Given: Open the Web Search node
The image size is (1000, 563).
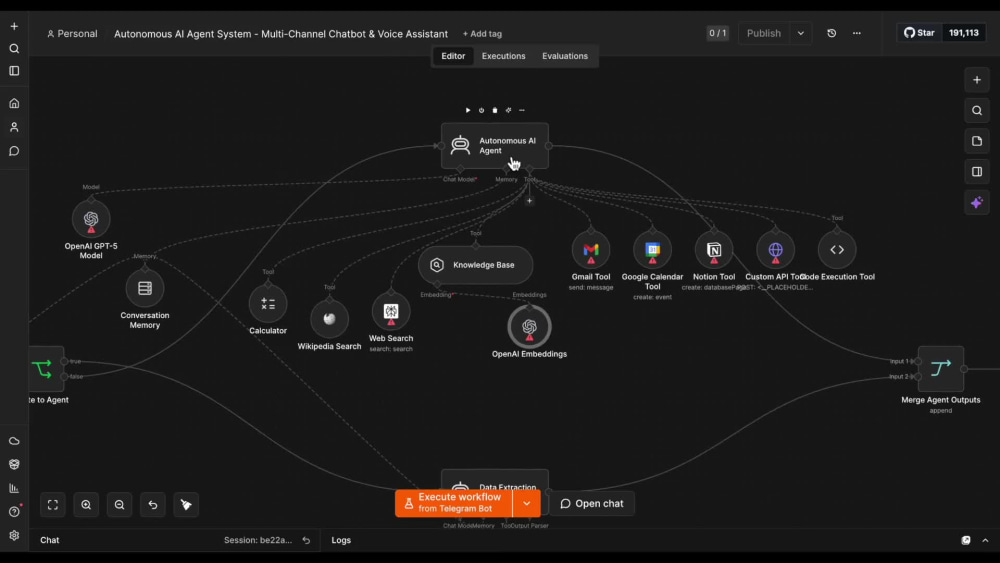Looking at the screenshot, I should click(x=391, y=311).
